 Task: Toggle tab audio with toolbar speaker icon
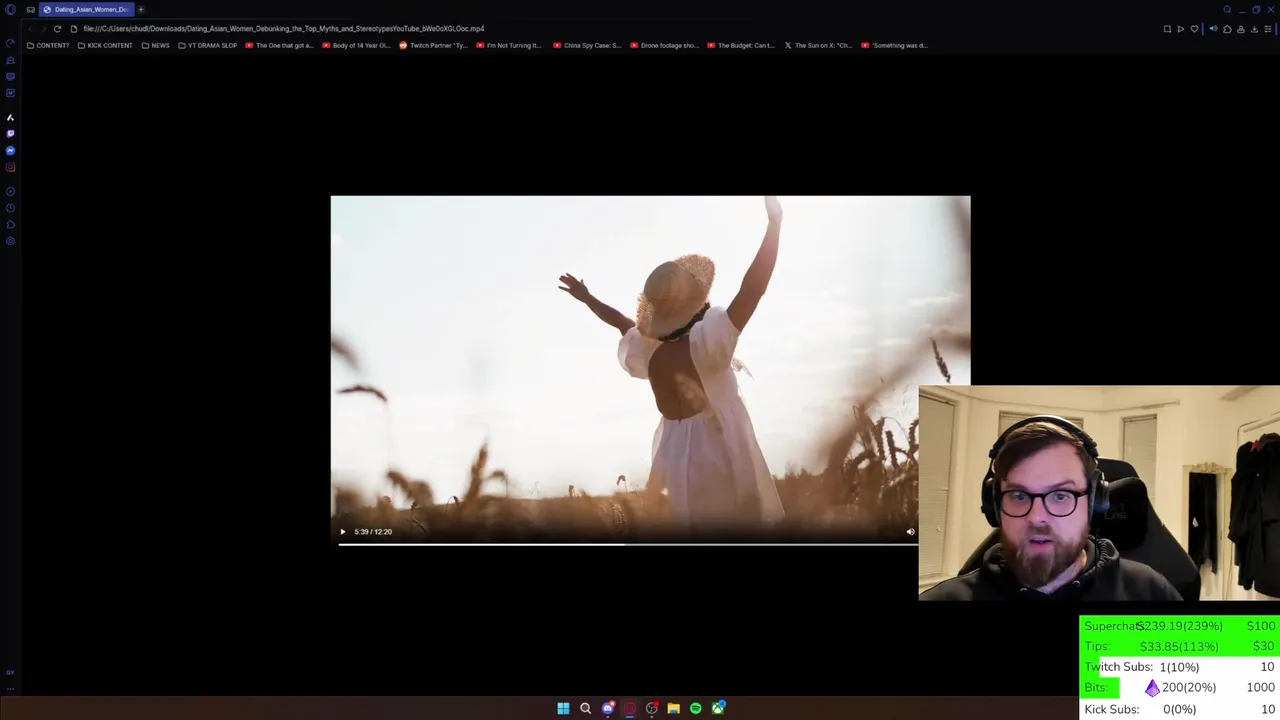pos(1213,29)
